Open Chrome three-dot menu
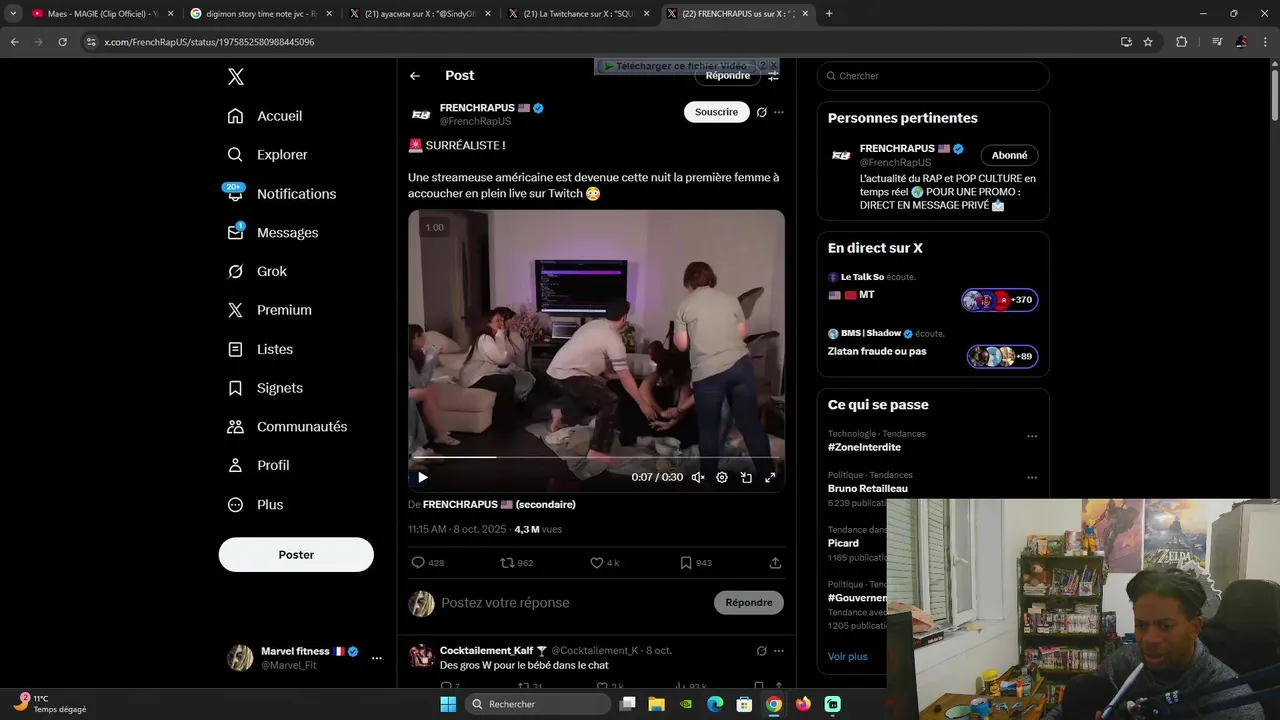1280x720 pixels. [x=1266, y=42]
